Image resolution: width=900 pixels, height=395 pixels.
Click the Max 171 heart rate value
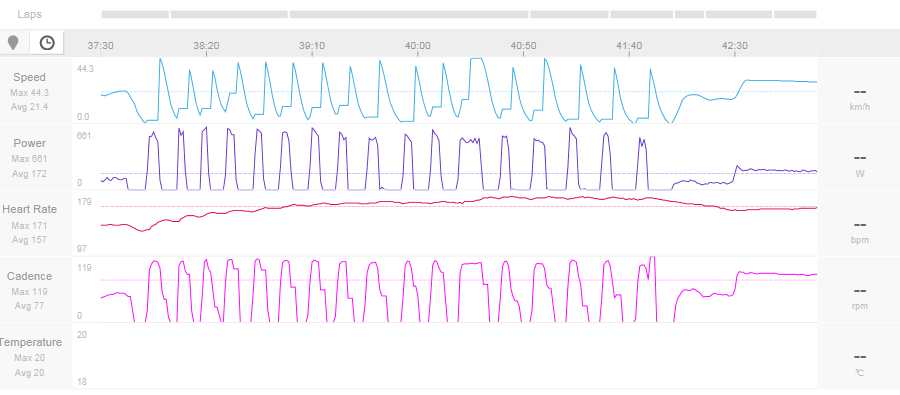[29, 225]
